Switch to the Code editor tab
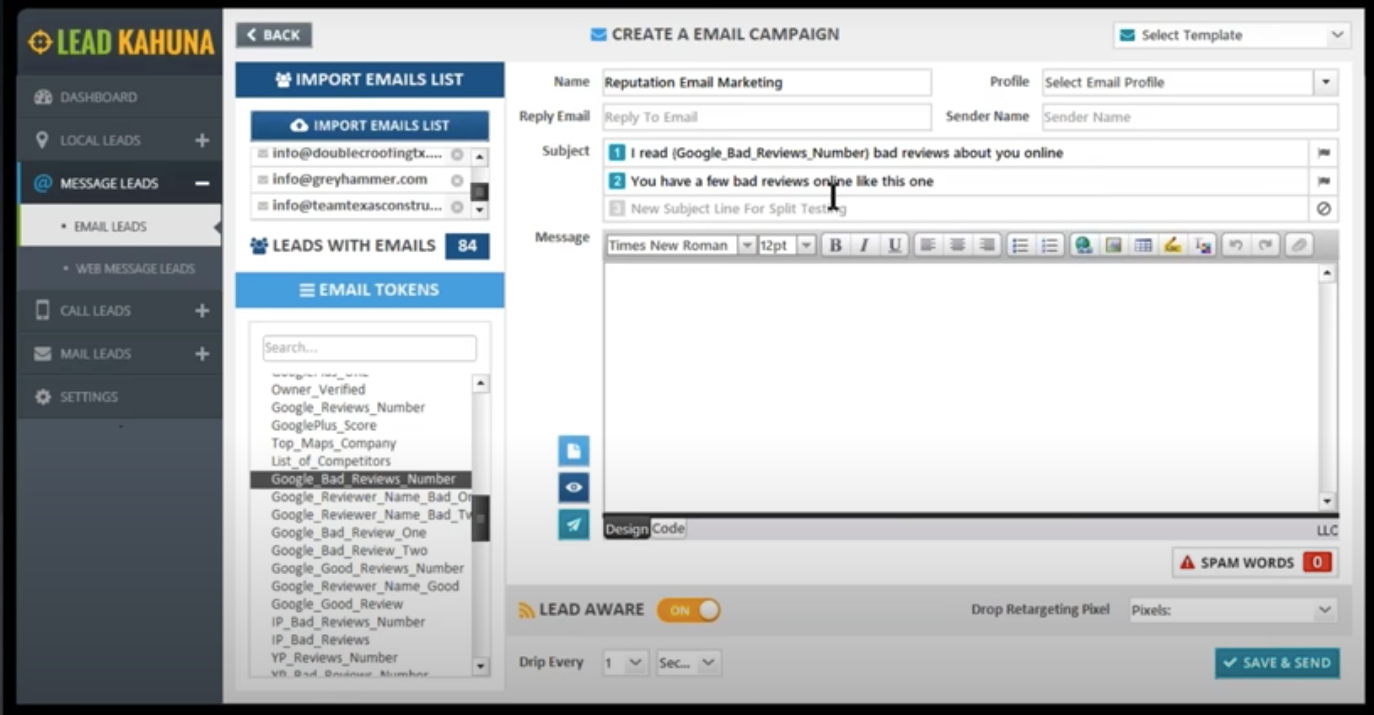 (x=668, y=529)
